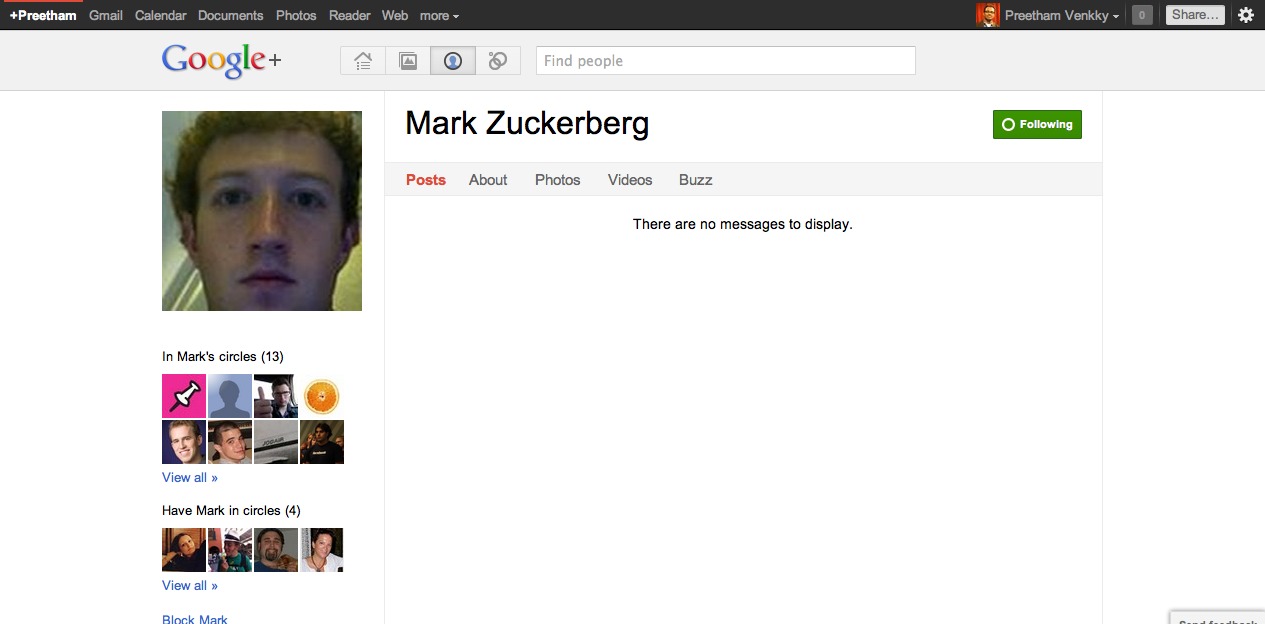Screen dimensions: 1265x624
Task: Expand the 'more' dropdown in top bar
Action: 440,15
